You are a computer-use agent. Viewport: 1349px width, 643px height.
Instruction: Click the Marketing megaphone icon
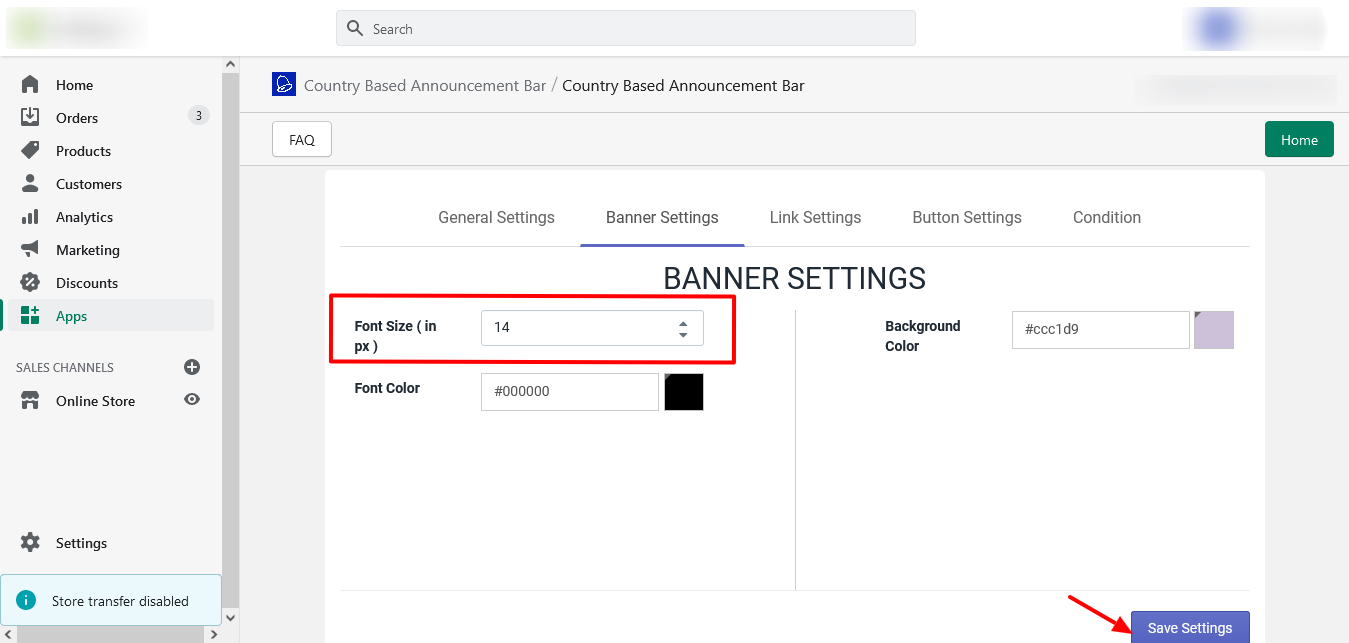[30, 250]
